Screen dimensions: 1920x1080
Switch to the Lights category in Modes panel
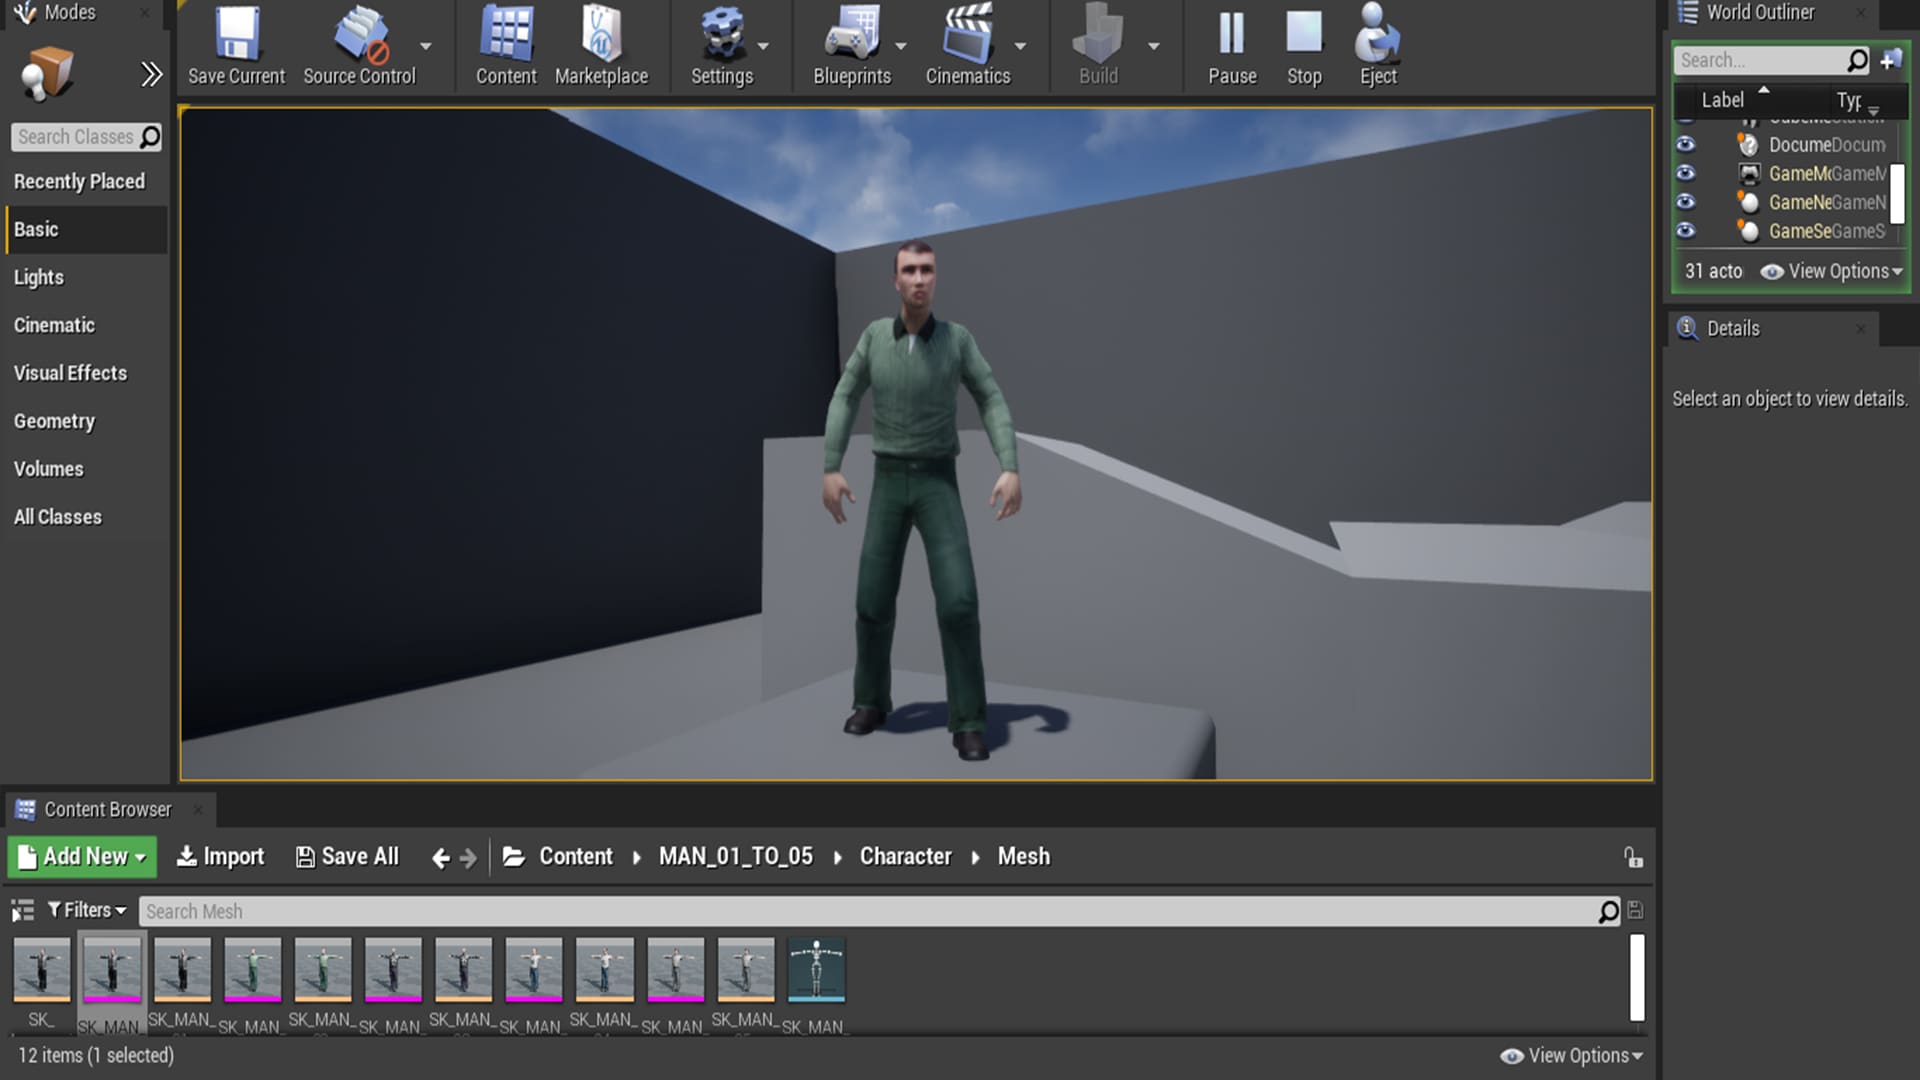tap(39, 277)
